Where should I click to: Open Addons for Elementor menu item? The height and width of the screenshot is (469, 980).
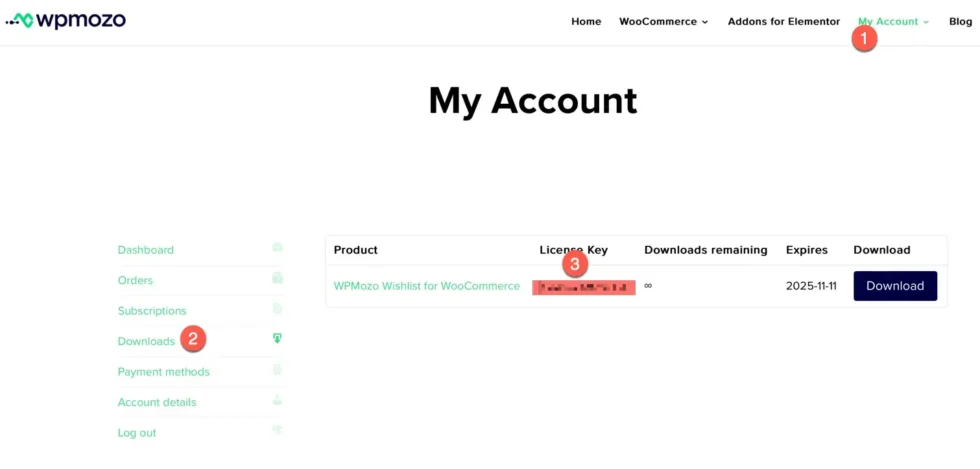tap(783, 21)
